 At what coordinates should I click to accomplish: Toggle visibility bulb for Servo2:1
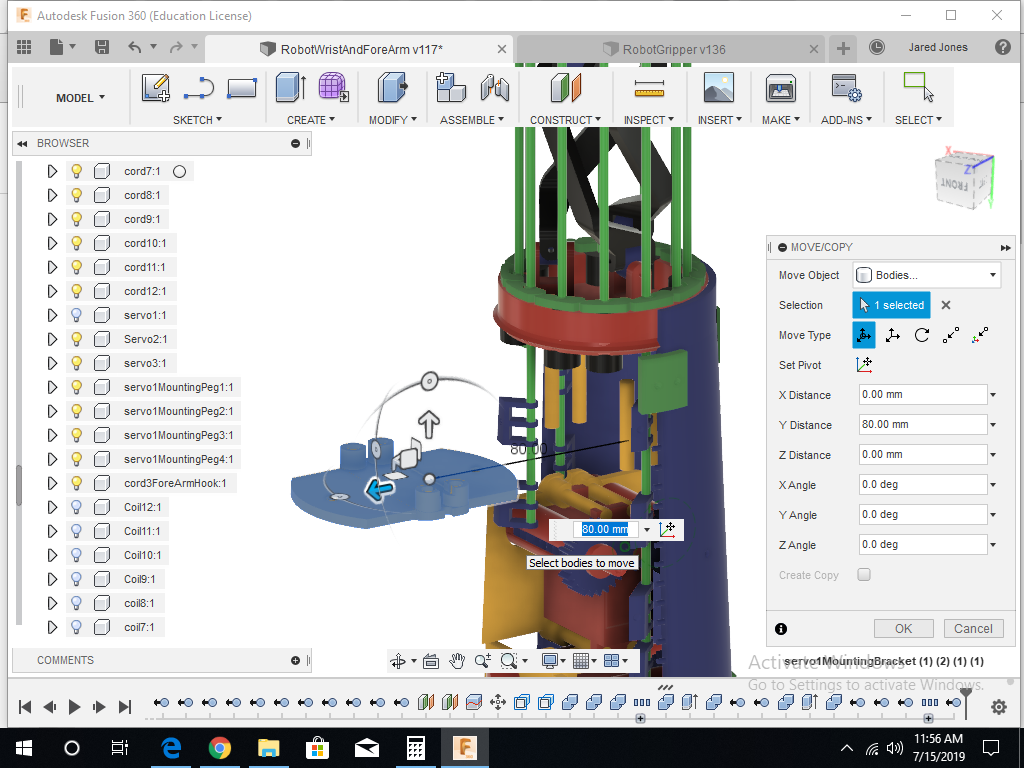76,339
